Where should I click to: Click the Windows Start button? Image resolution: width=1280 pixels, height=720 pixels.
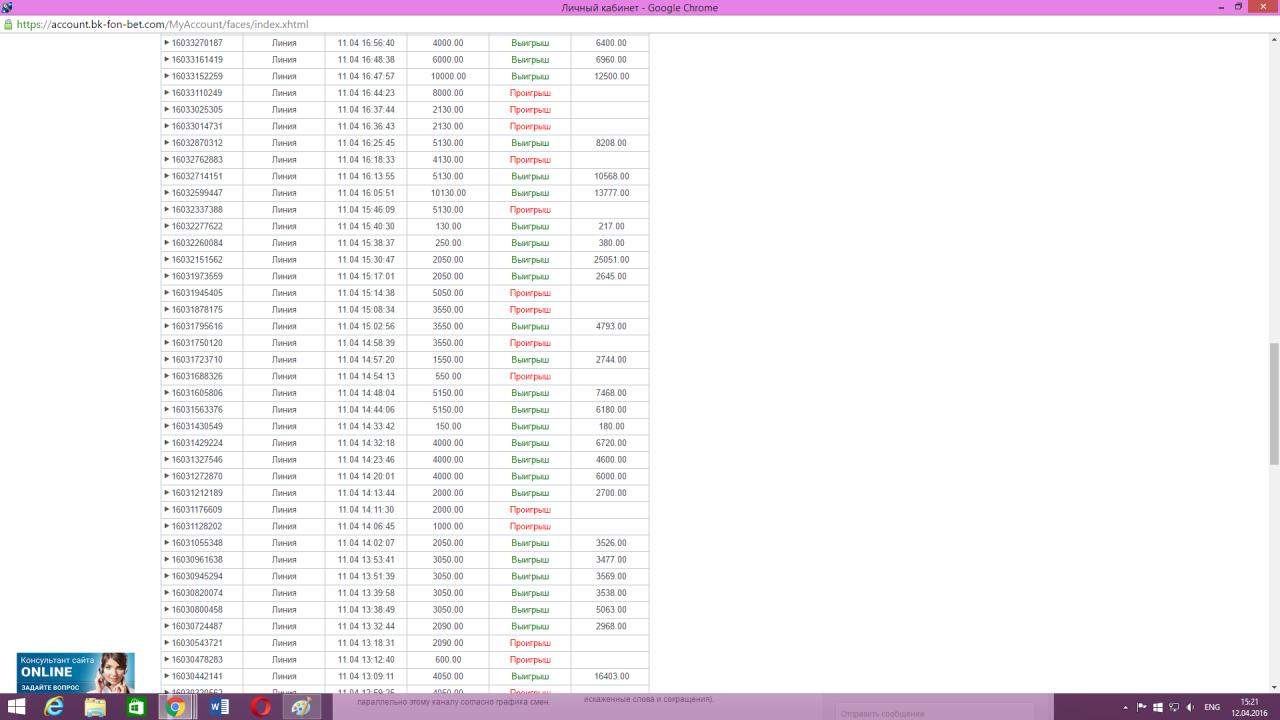point(16,707)
